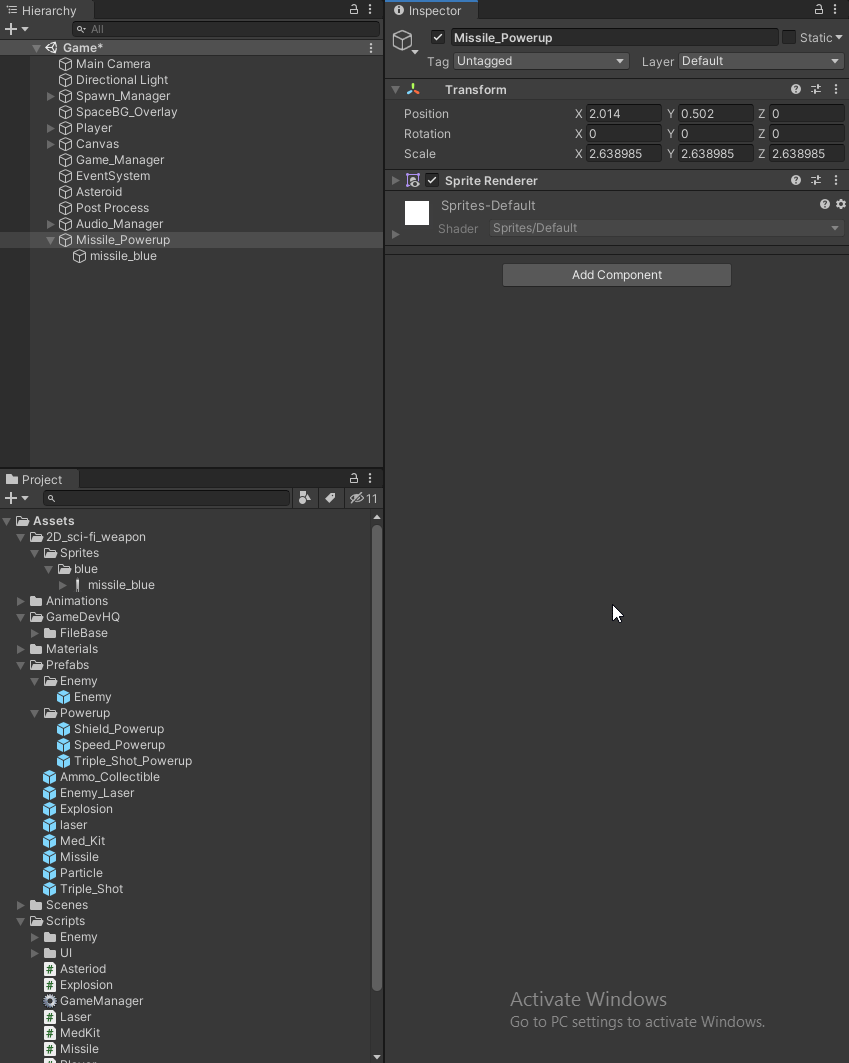Select the Laser script asset
Image resolution: width=849 pixels, height=1063 pixels.
(75, 1017)
